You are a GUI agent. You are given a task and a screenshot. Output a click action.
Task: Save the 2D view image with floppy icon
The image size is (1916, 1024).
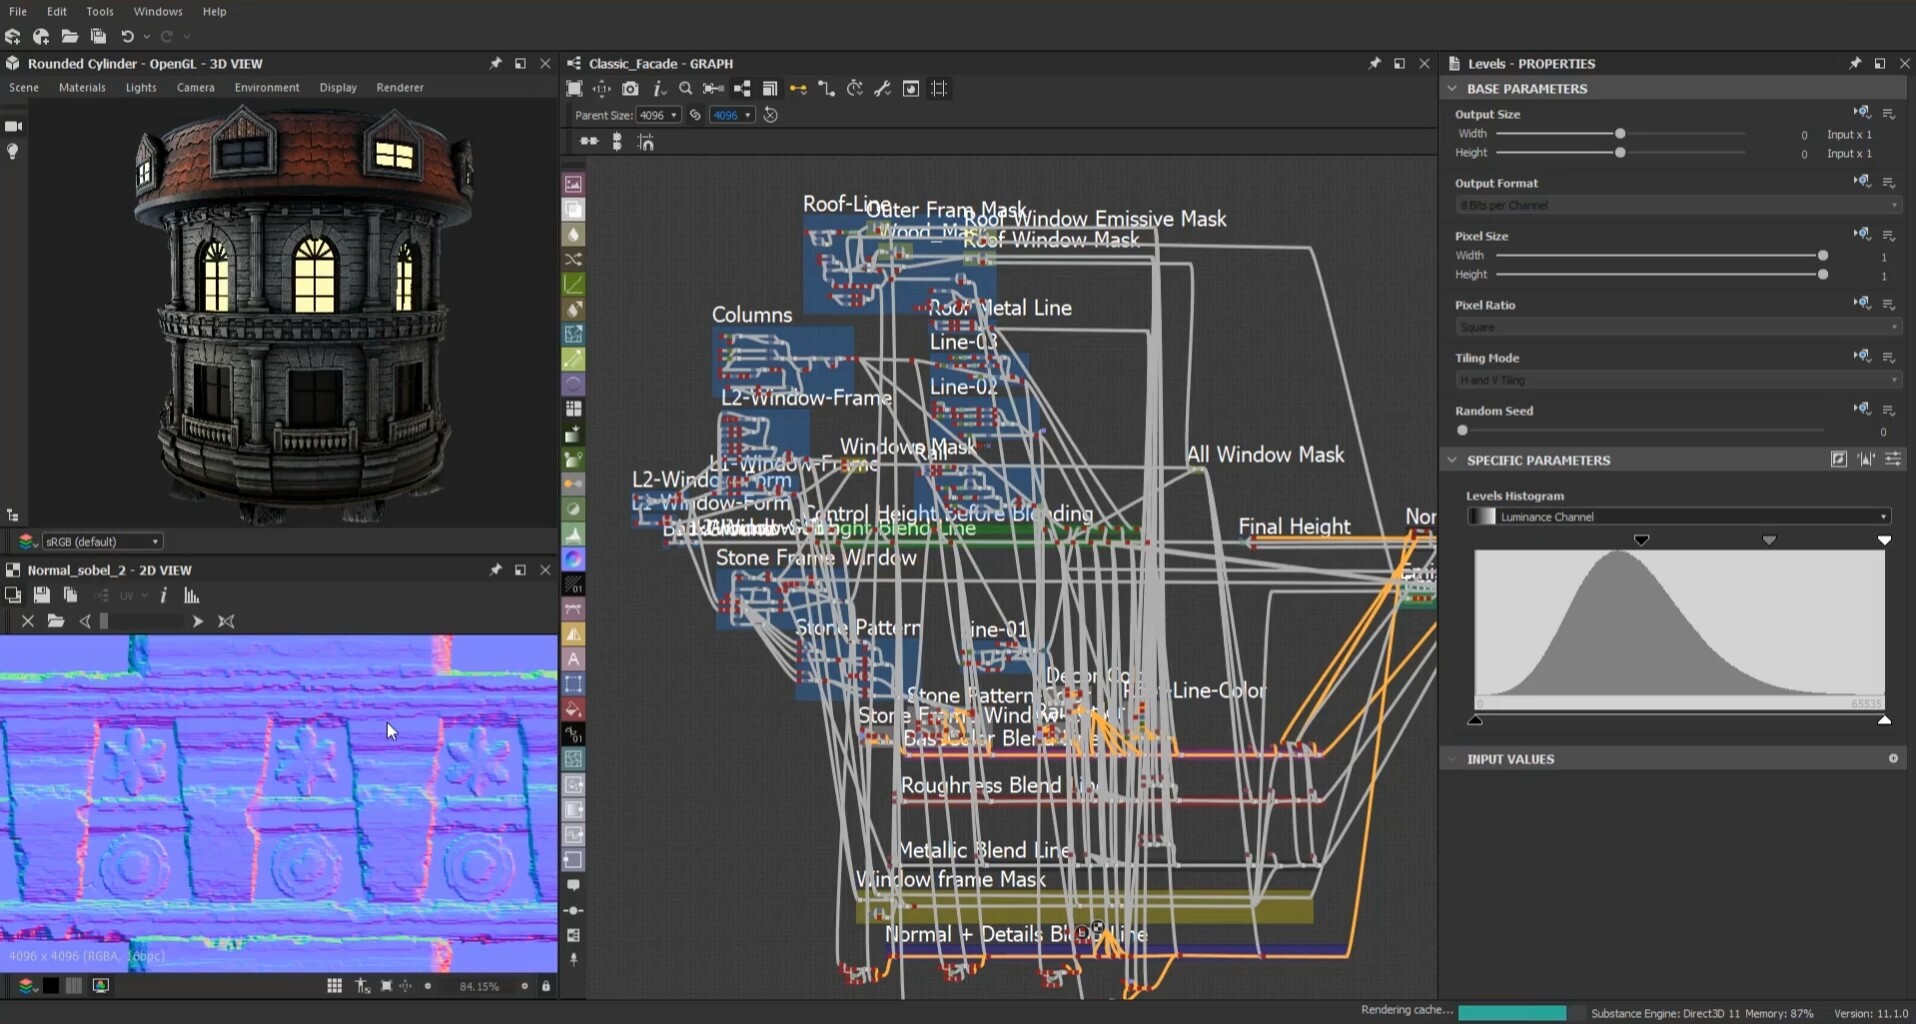[x=41, y=596]
